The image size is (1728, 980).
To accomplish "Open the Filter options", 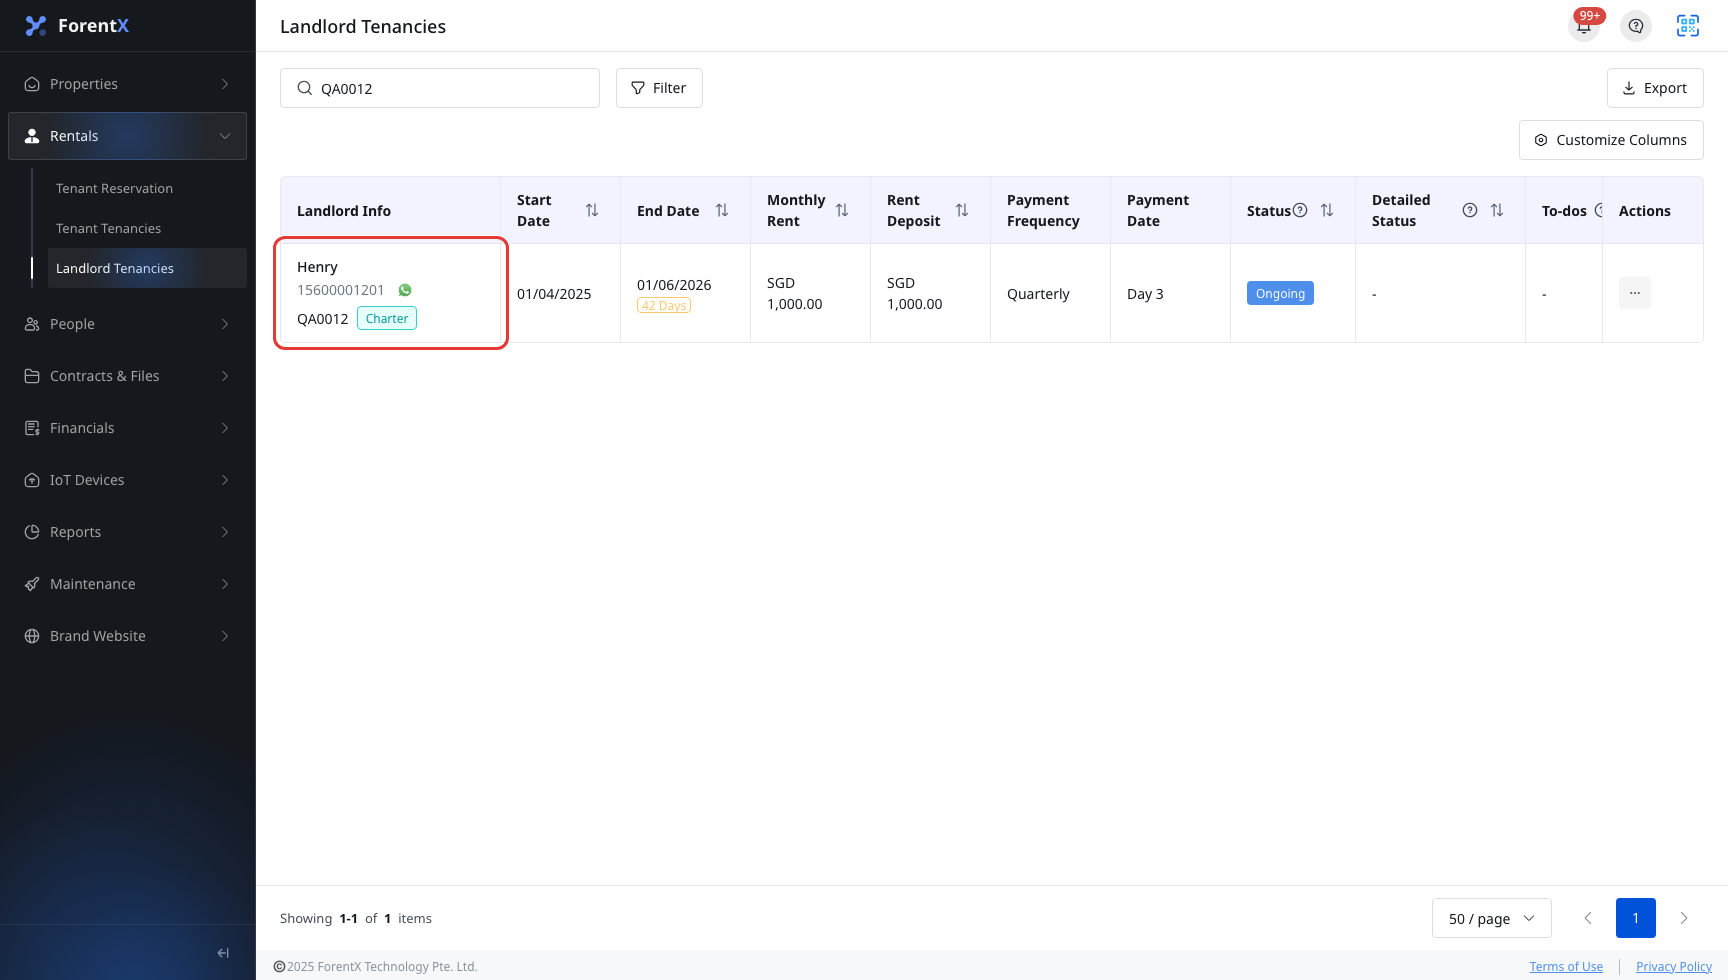I will pyautogui.click(x=659, y=88).
